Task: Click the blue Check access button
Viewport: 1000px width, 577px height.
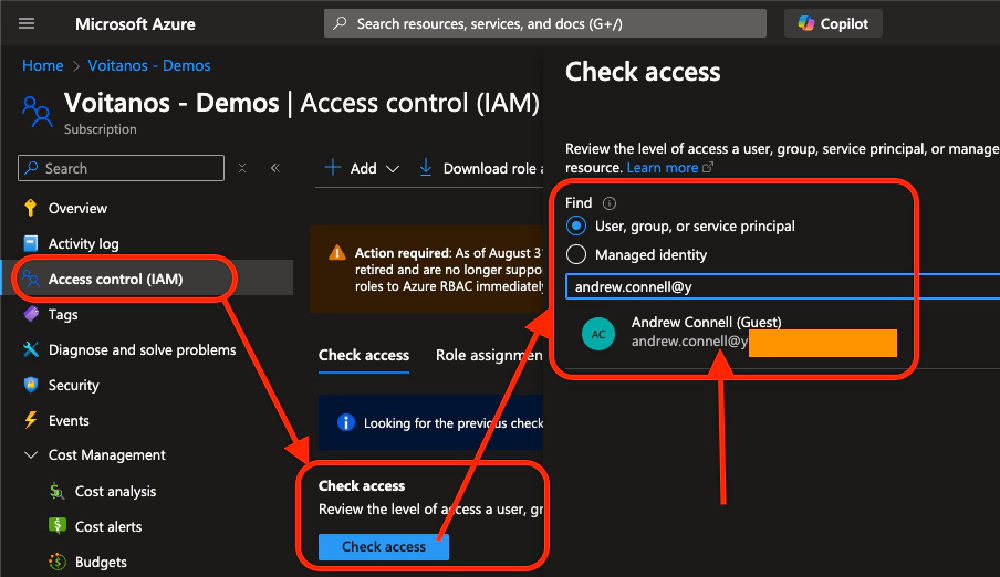Action: [384, 546]
